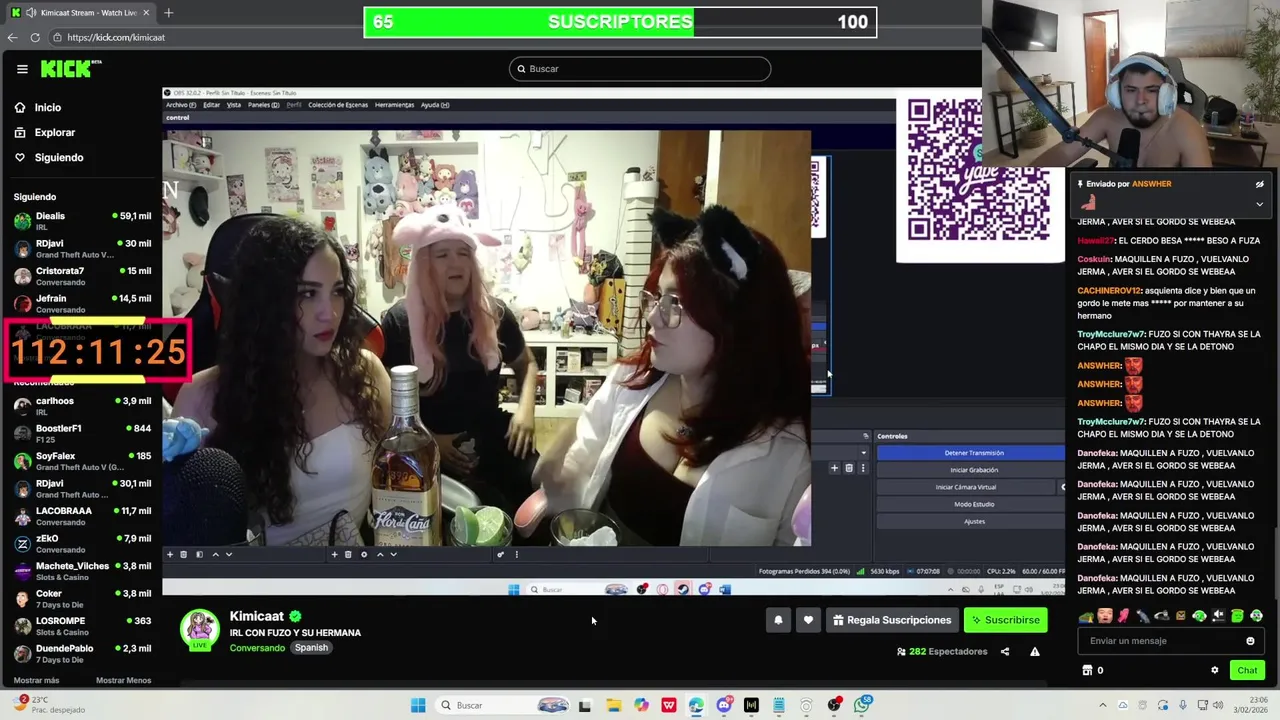Image resolution: width=1280 pixels, height=720 pixels.
Task: Open SoyFalex recommended channel
Action: click(x=82, y=461)
